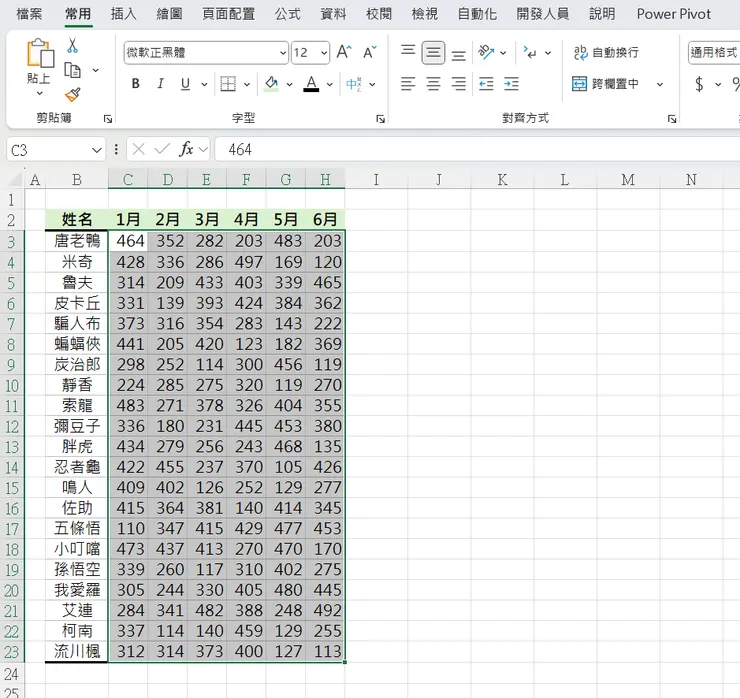Switch to 公式 tab
The width and height of the screenshot is (740, 698).
pos(288,14)
